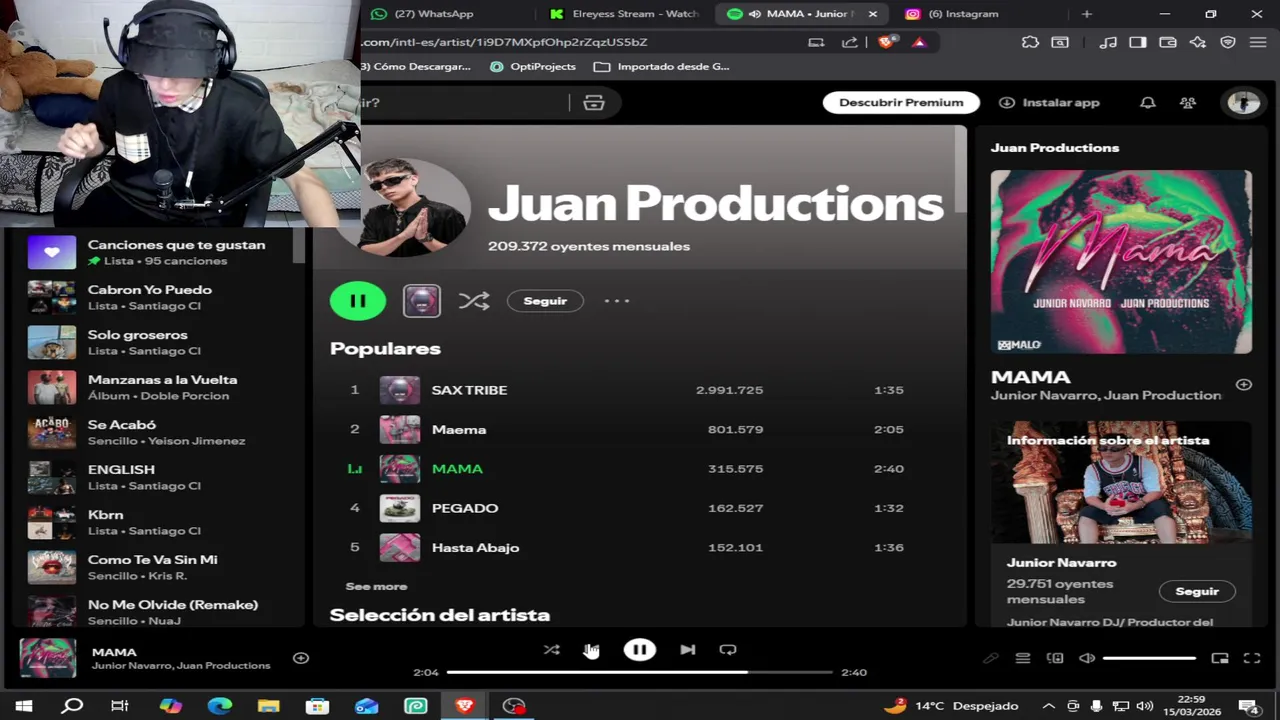Image resolution: width=1280 pixels, height=720 pixels.
Task: Open Se Acabó single in library
Action: pyautogui.click(x=160, y=432)
